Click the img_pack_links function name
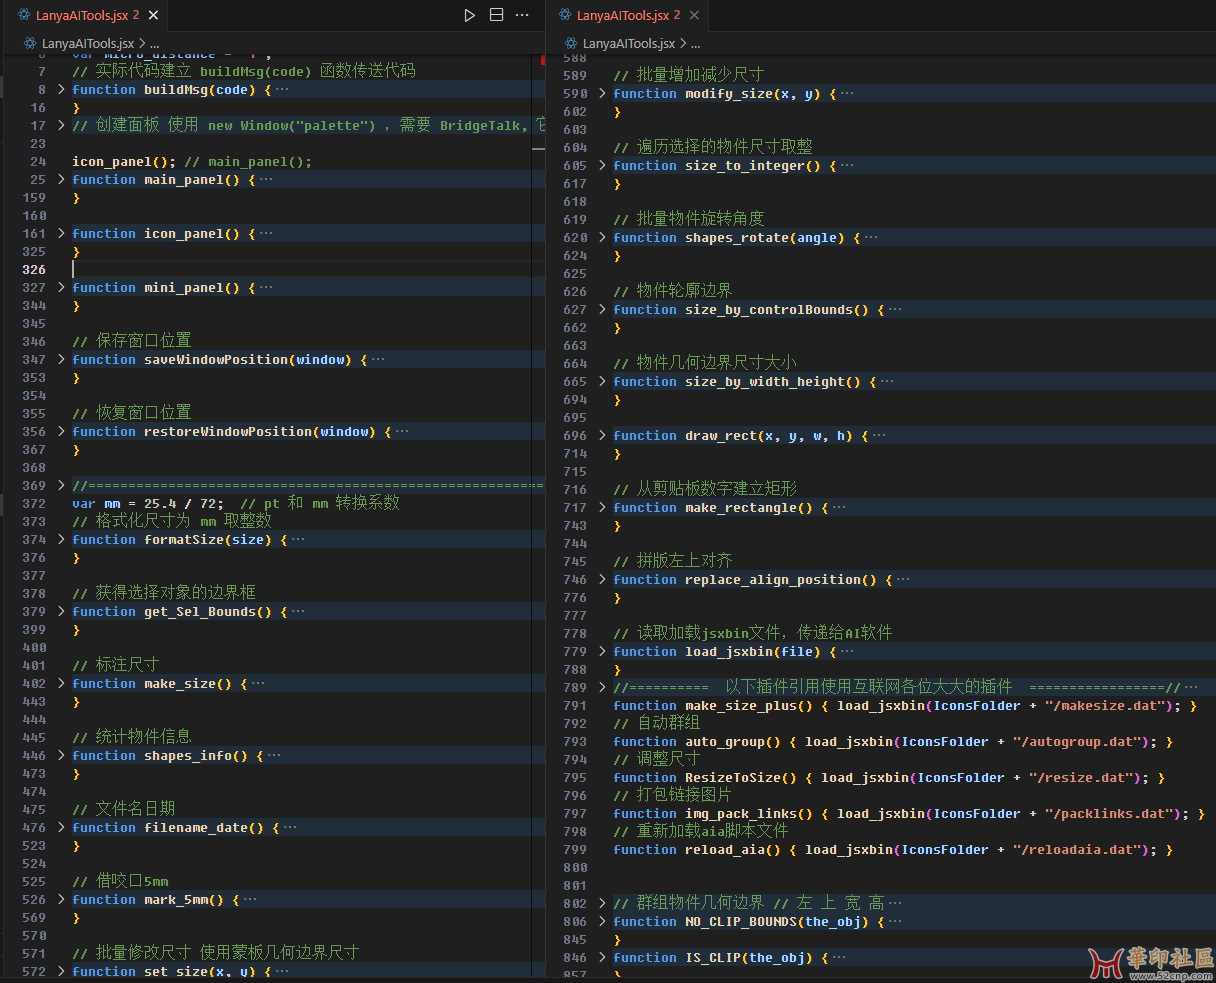Viewport: 1216px width, 983px height. 741,814
